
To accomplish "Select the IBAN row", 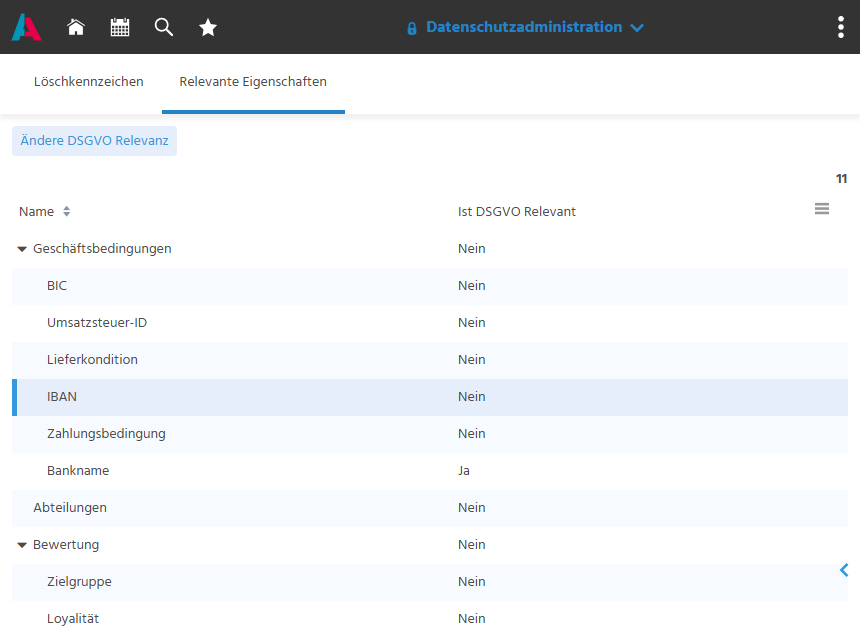I will pyautogui.click(x=430, y=397).
